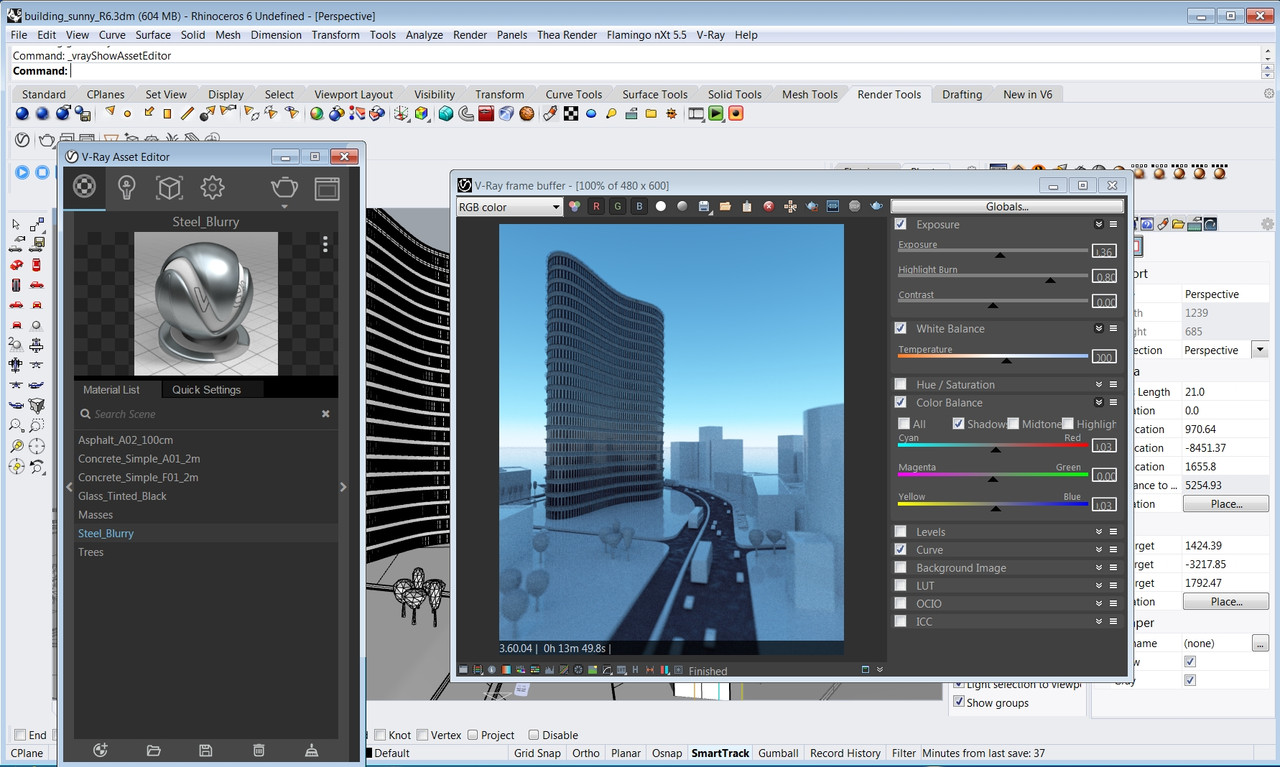Switch to Drafting toolbar tab
The height and width of the screenshot is (767, 1280).
point(962,94)
